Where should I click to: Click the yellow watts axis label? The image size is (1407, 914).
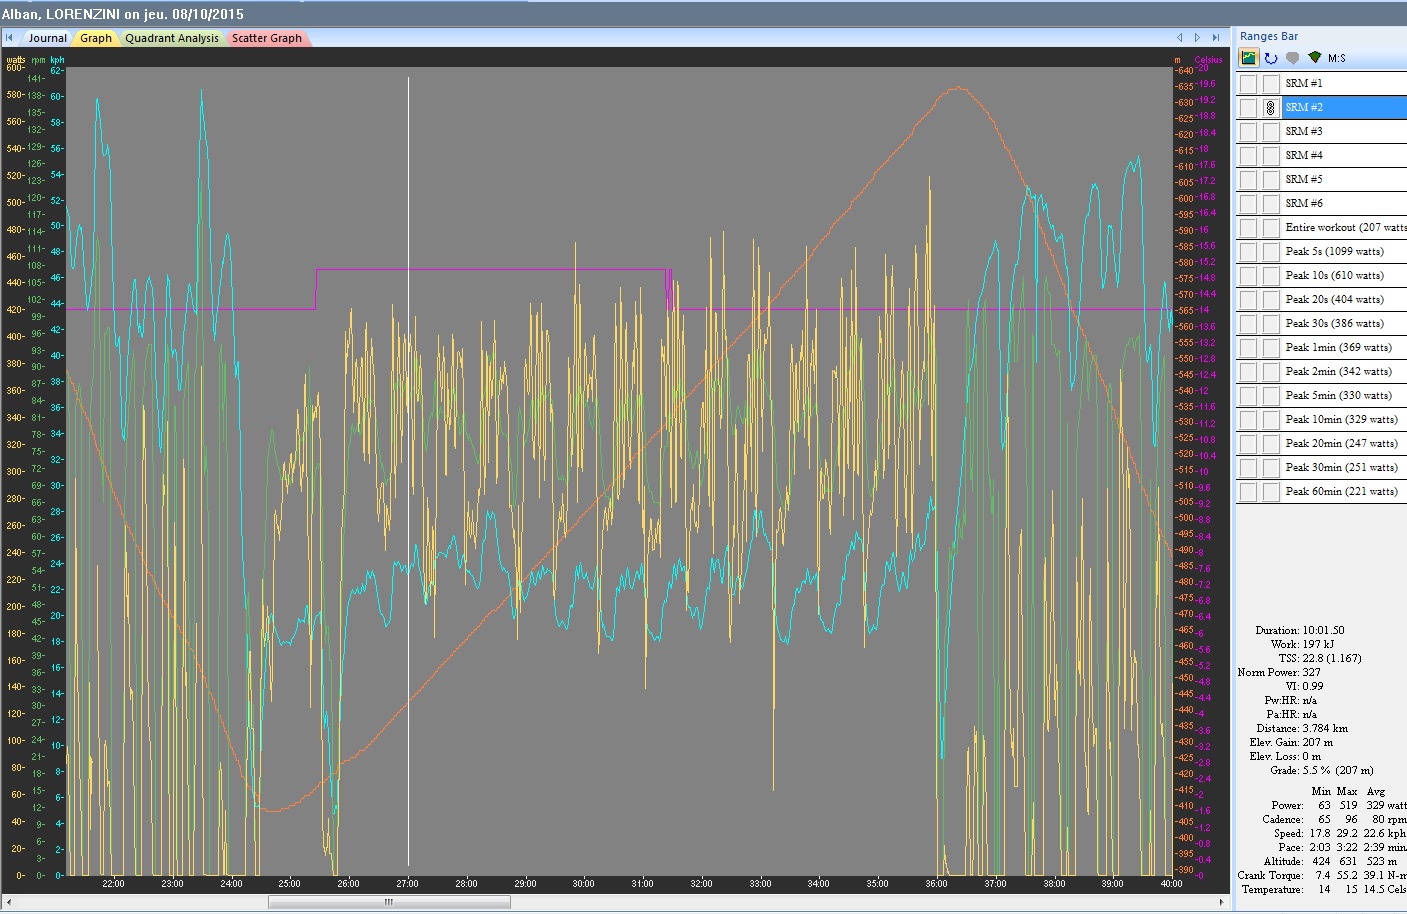16,60
